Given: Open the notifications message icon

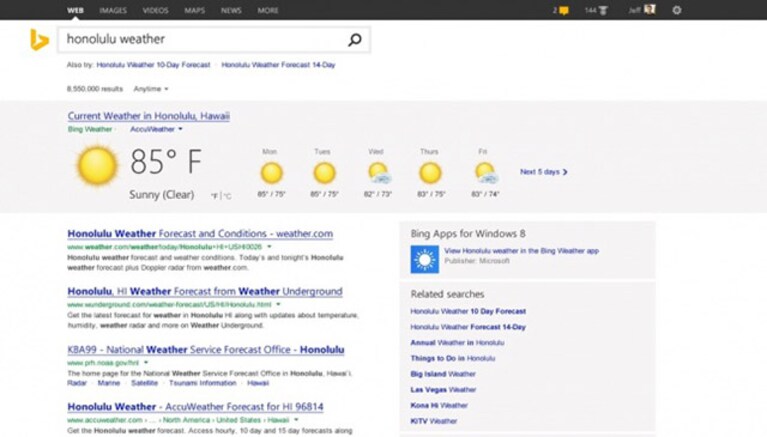Looking at the screenshot, I should coord(564,10).
